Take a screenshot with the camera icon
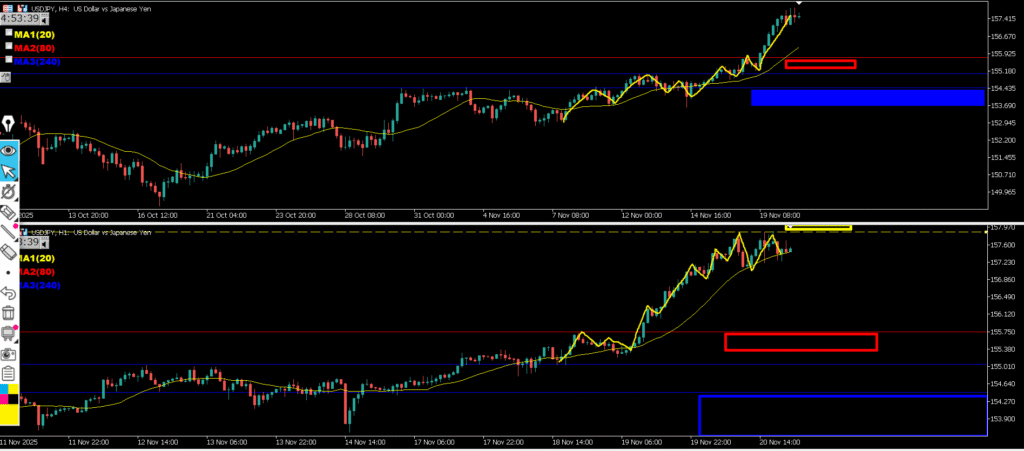 (x=8, y=354)
